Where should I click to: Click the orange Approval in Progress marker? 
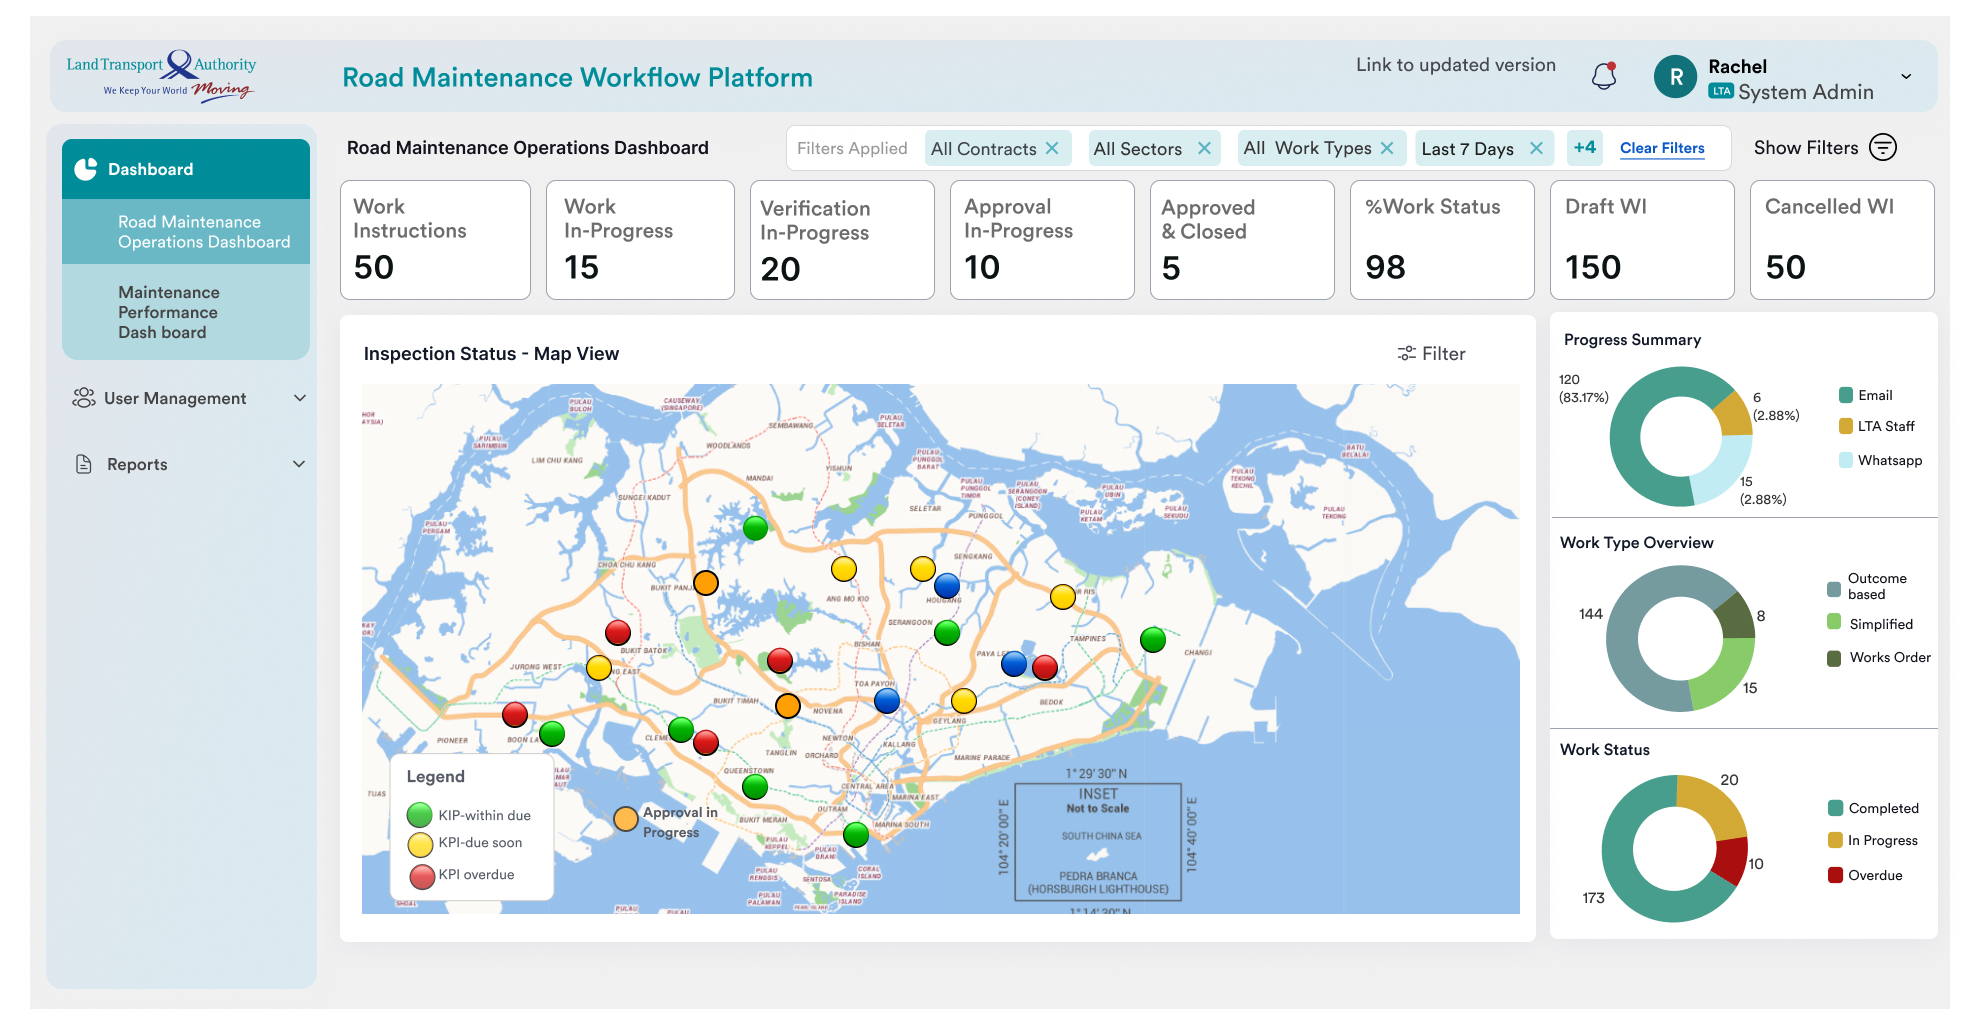626,819
